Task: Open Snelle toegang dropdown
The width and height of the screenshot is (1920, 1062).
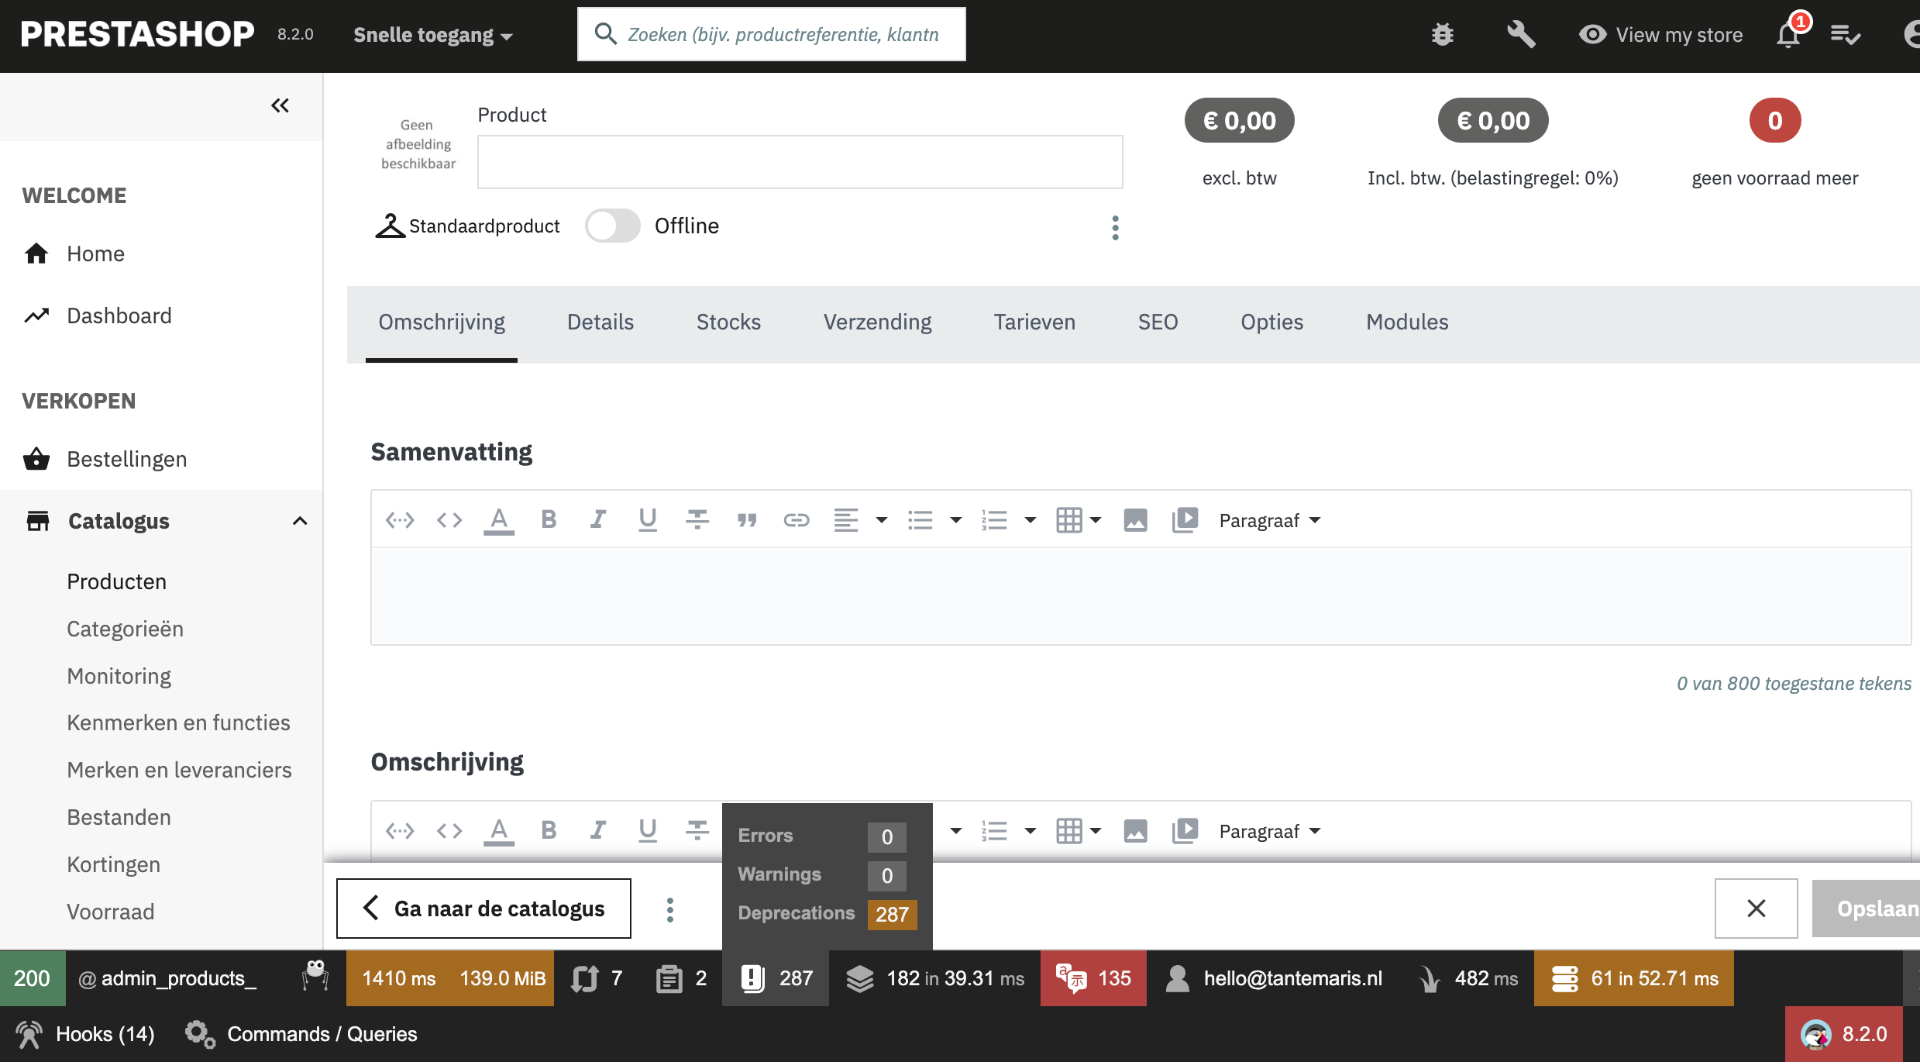Action: coord(433,35)
